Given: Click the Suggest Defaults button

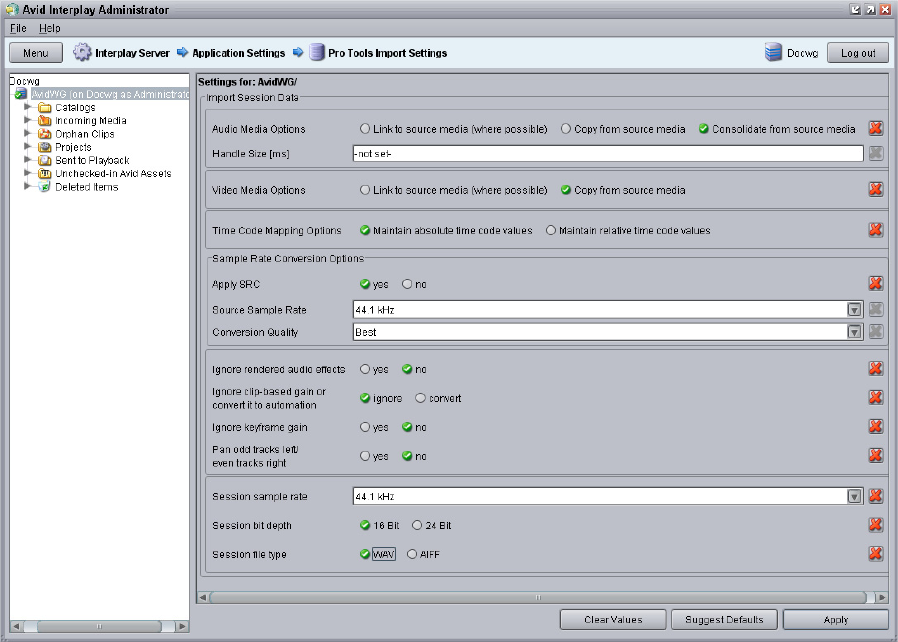Looking at the screenshot, I should click(x=724, y=620).
